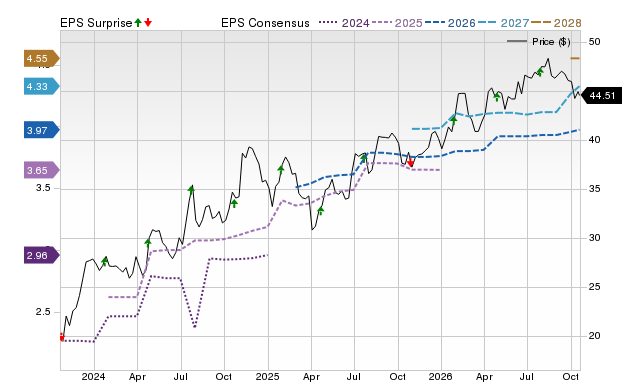Click green surprise arrow just after October 2024
The height and width of the screenshot is (382, 640).
point(234,203)
